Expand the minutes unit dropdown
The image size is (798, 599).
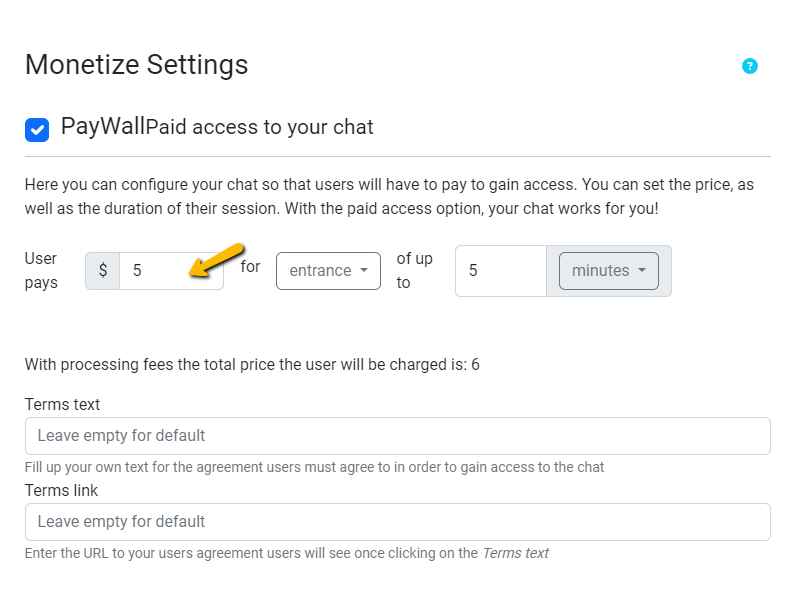(608, 271)
